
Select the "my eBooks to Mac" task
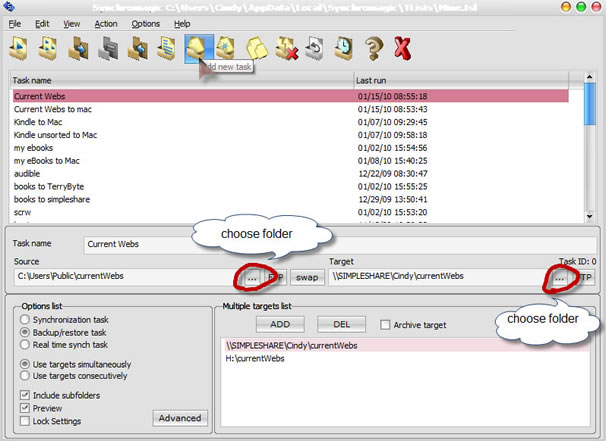pyautogui.click(x=291, y=161)
